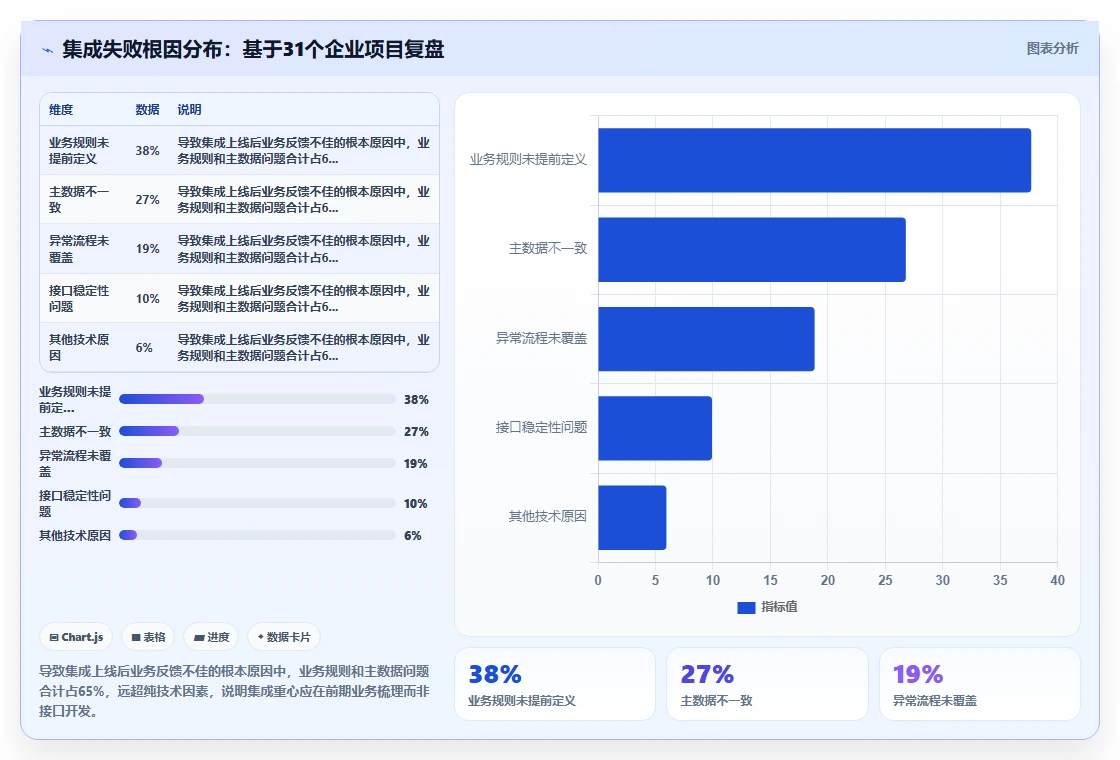Select the 10% cell in the table
1120x760 pixels.
click(x=147, y=299)
